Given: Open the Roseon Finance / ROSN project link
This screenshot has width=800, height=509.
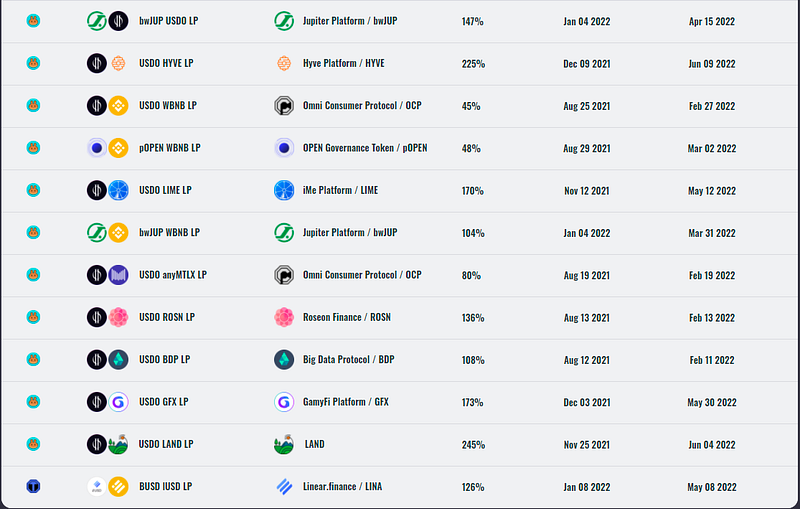Looking at the screenshot, I should click(x=345, y=317).
